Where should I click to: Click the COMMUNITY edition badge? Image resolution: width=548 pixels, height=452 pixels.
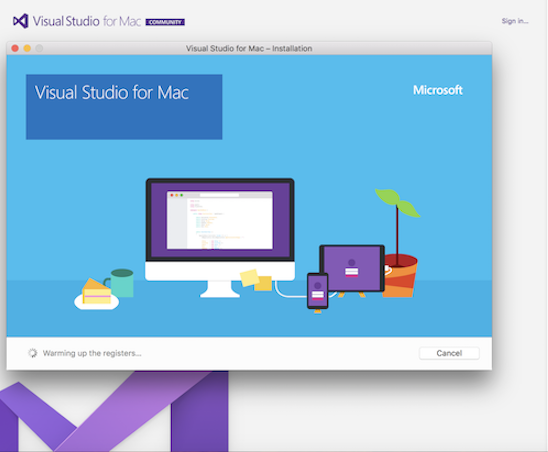(165, 22)
